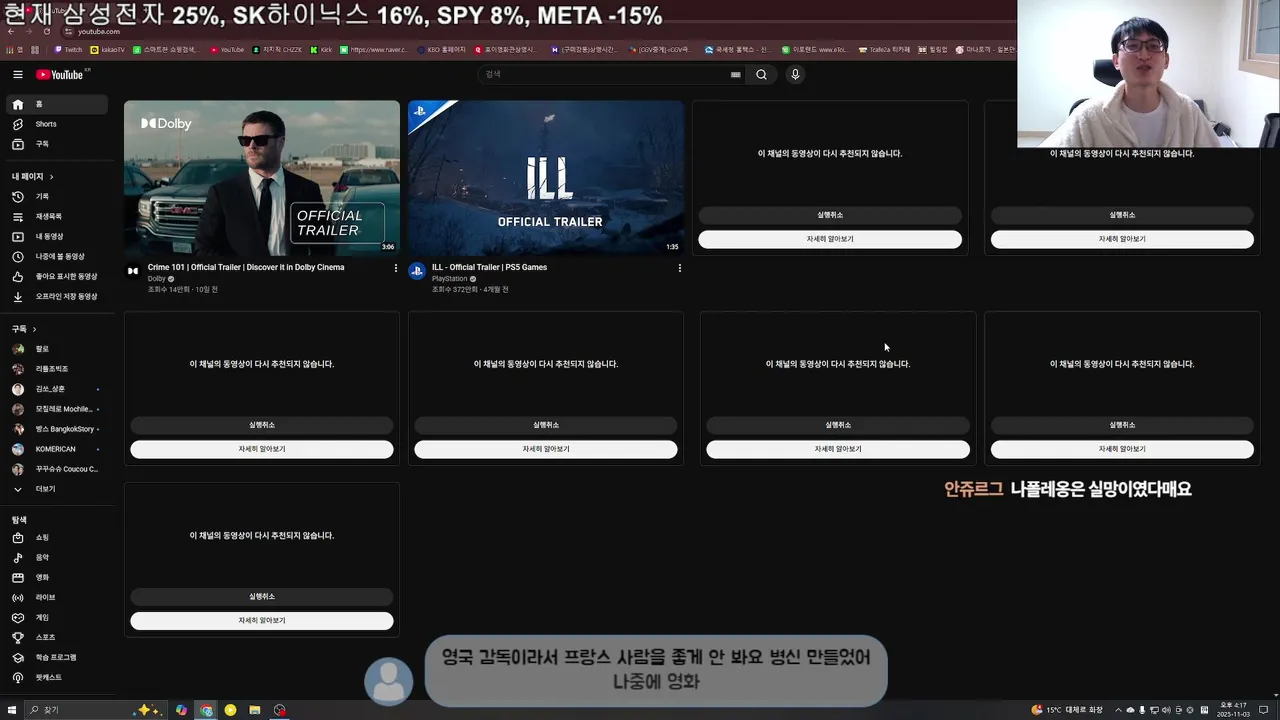Open the 방스 BangkokStory channel
The height and width of the screenshot is (720, 1280).
point(56,429)
